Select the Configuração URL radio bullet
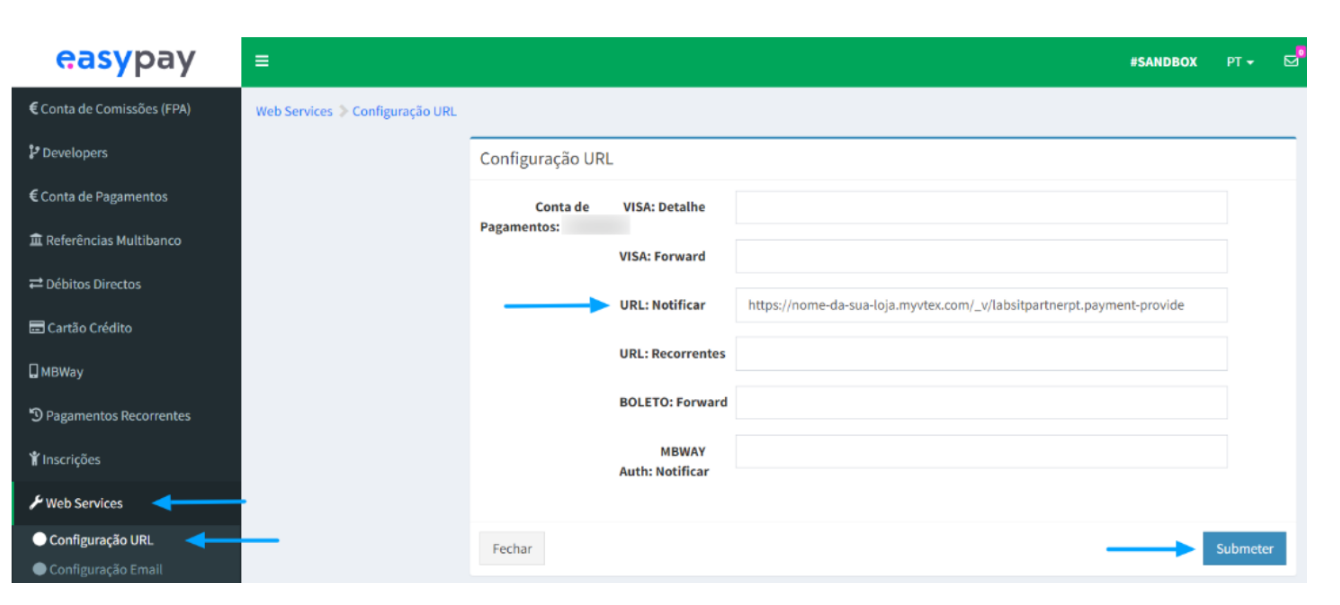 click(x=39, y=539)
